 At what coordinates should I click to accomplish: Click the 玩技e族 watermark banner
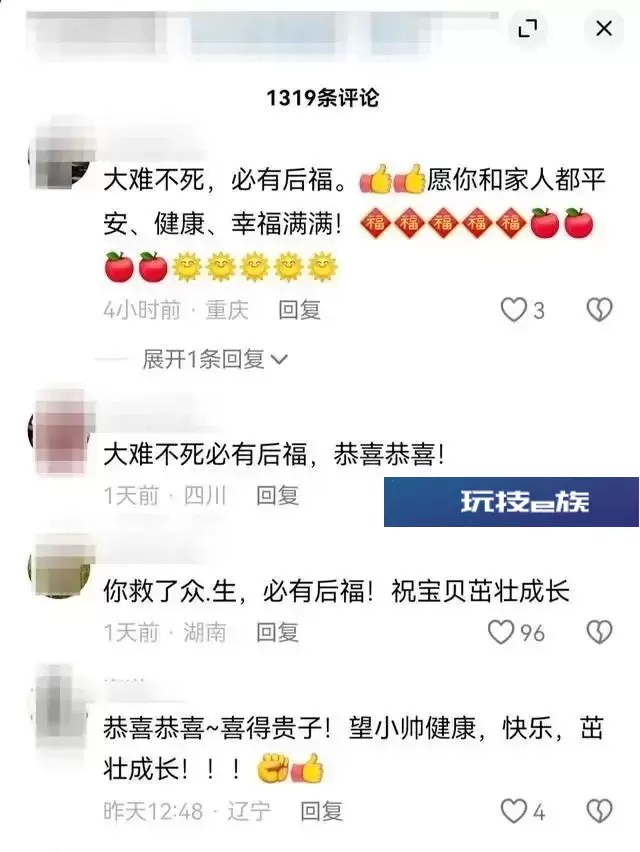pos(511,502)
